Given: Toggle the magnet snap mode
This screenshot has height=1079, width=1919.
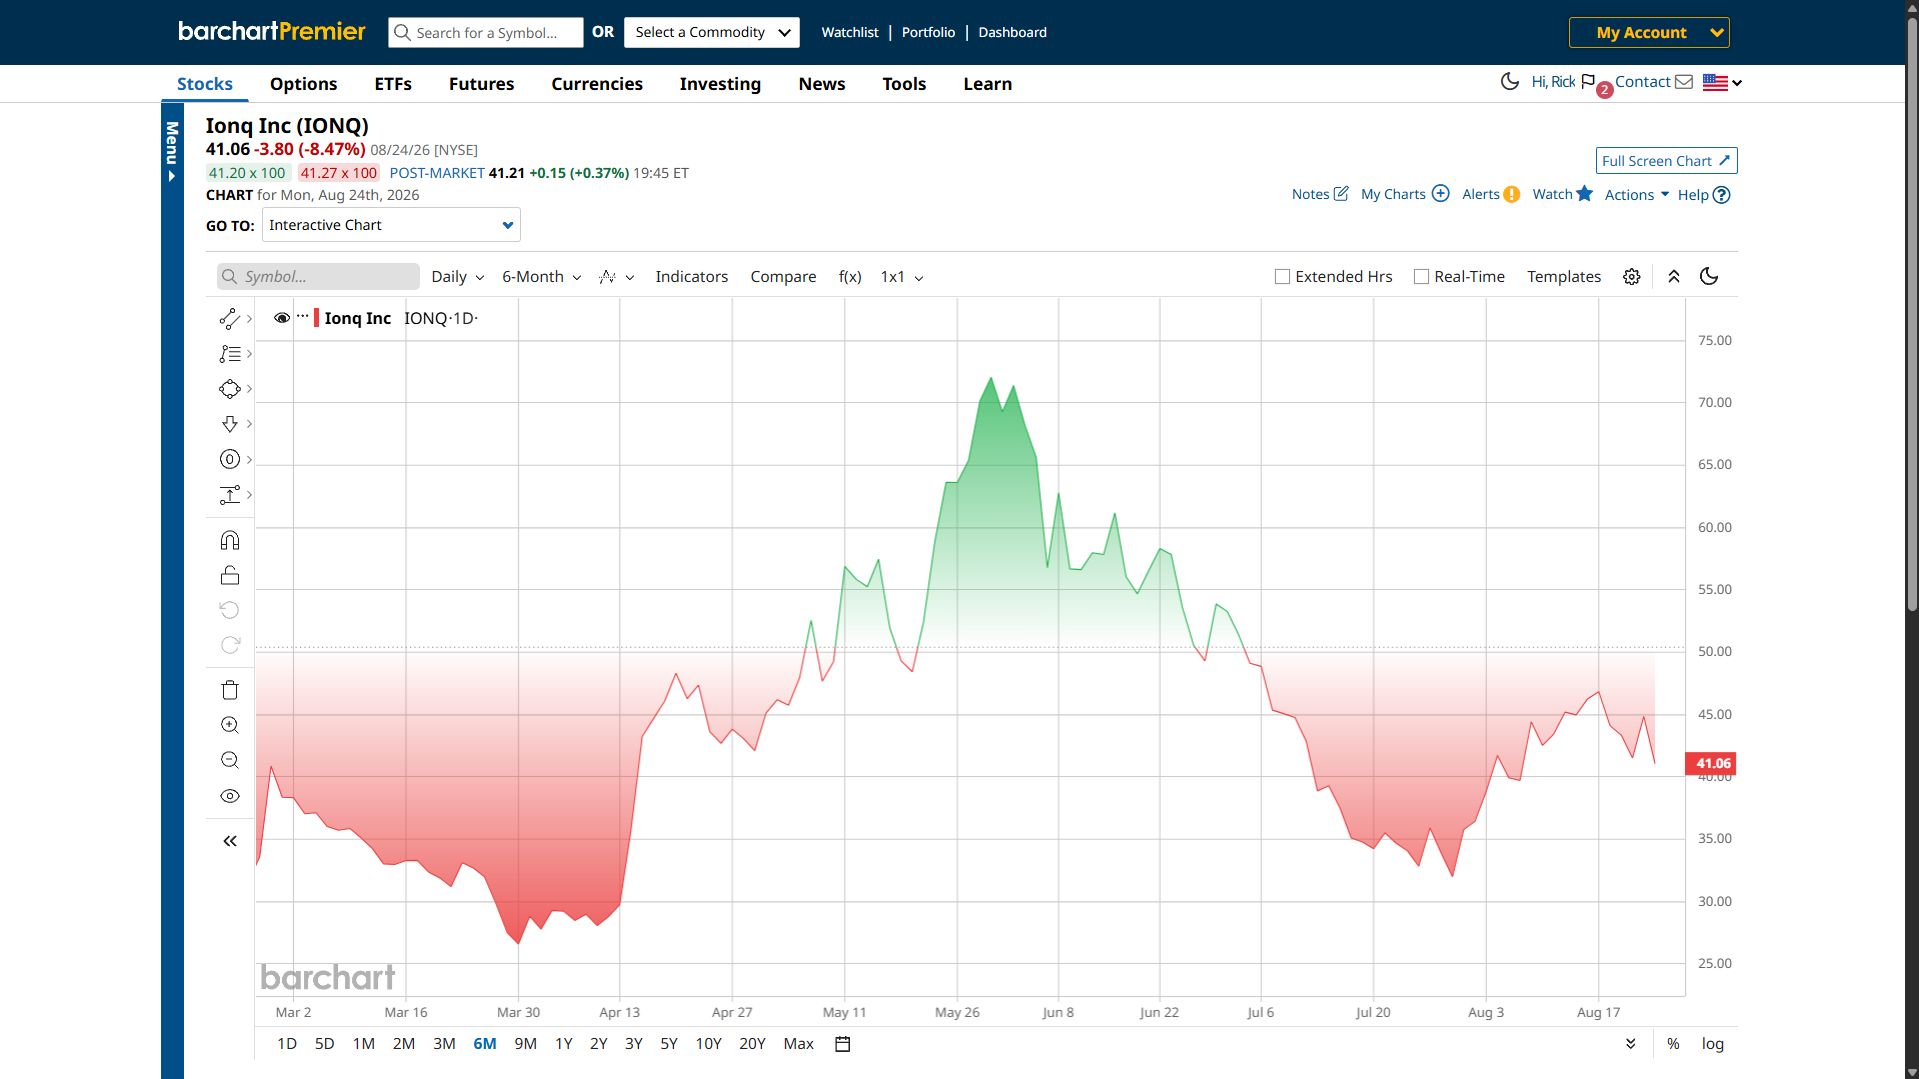Looking at the screenshot, I should click(x=229, y=541).
